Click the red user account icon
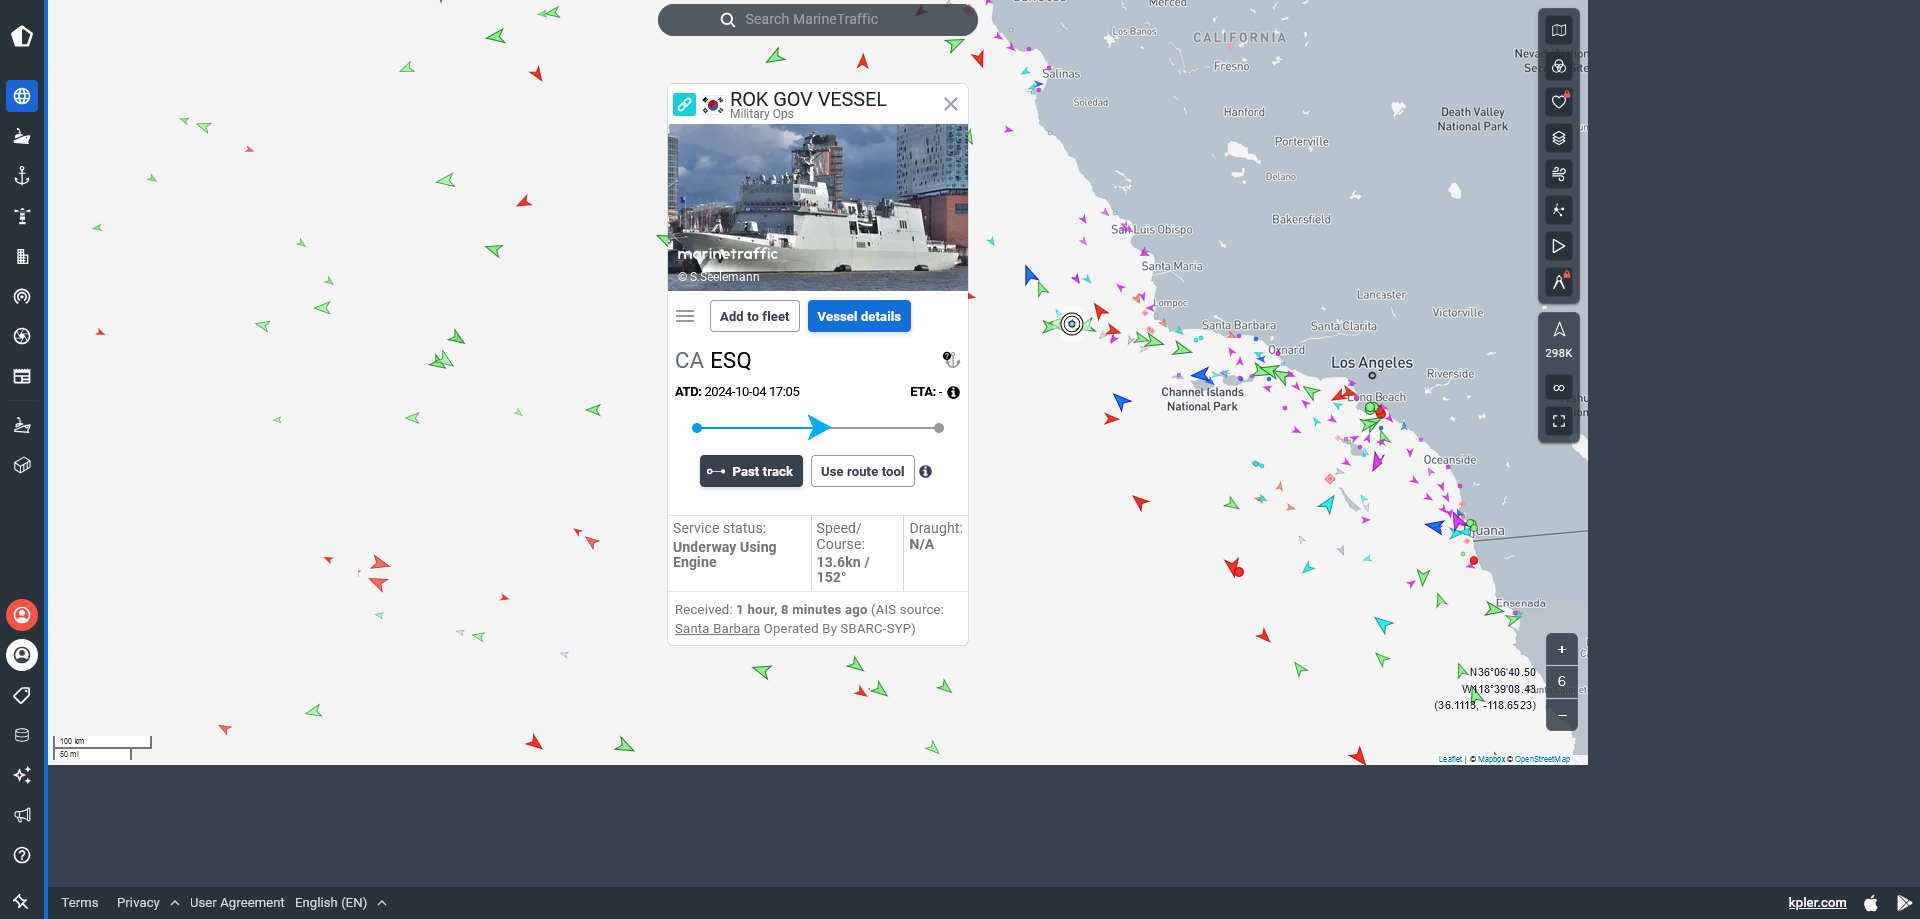Viewport: 1920px width, 919px height. (22, 614)
